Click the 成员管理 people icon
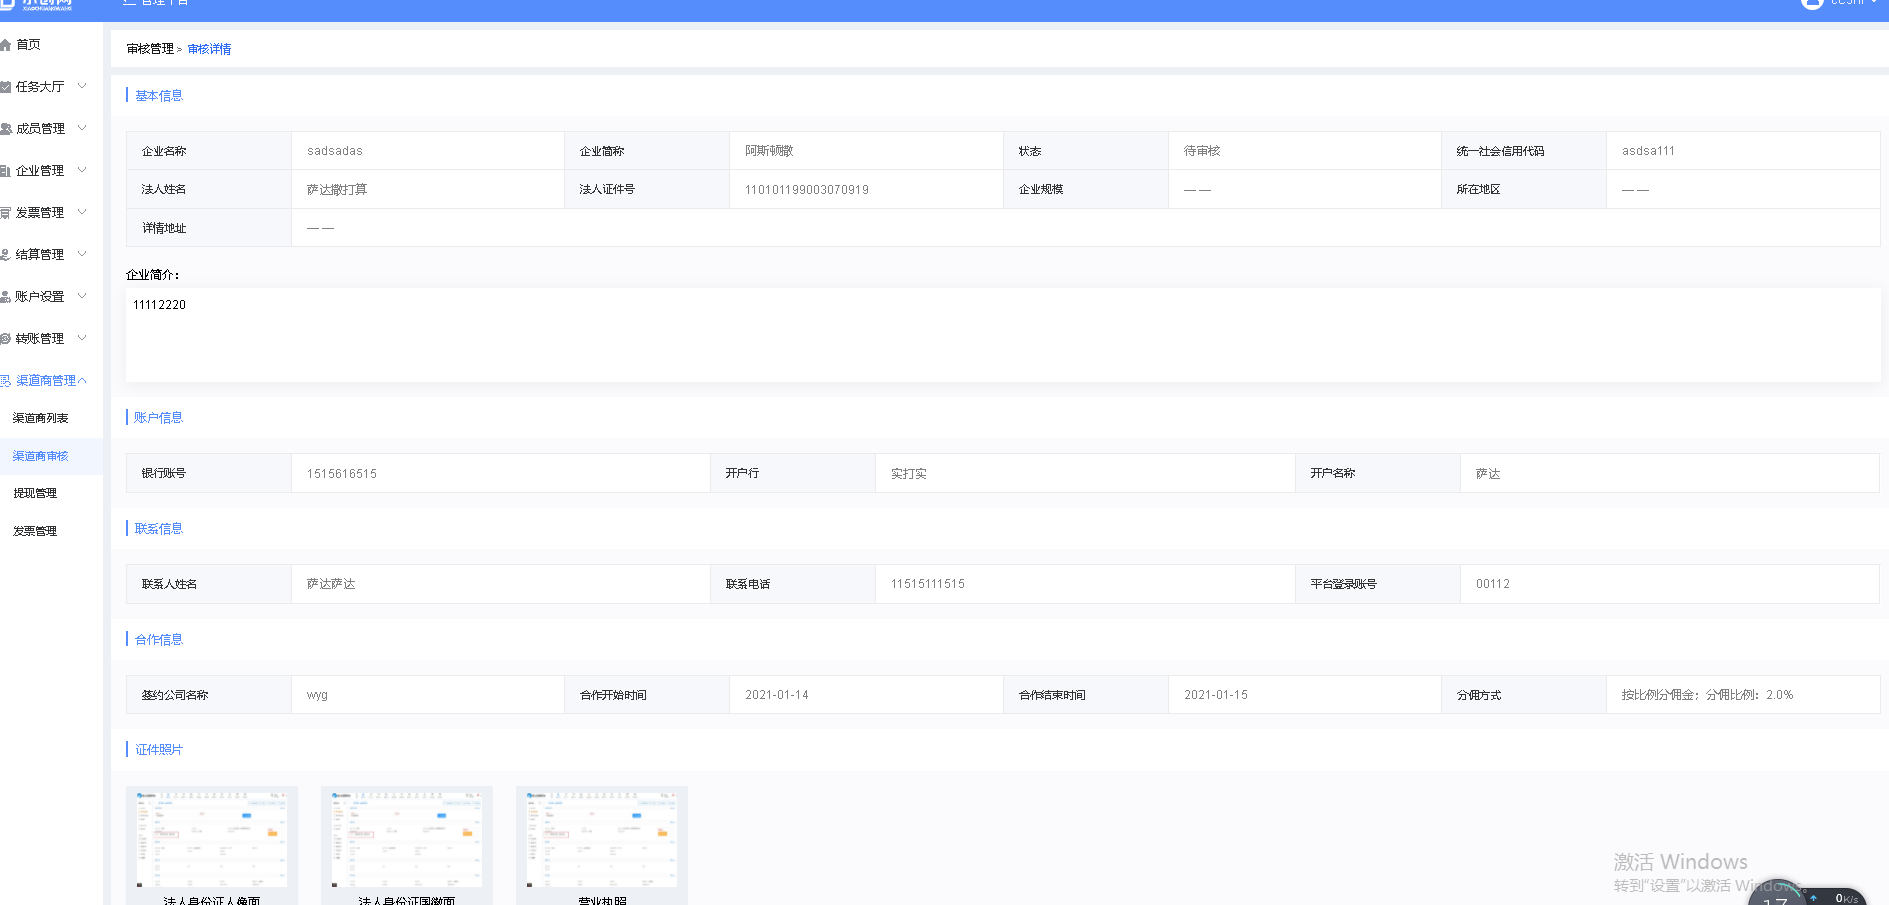This screenshot has height=905, width=1889. point(6,129)
